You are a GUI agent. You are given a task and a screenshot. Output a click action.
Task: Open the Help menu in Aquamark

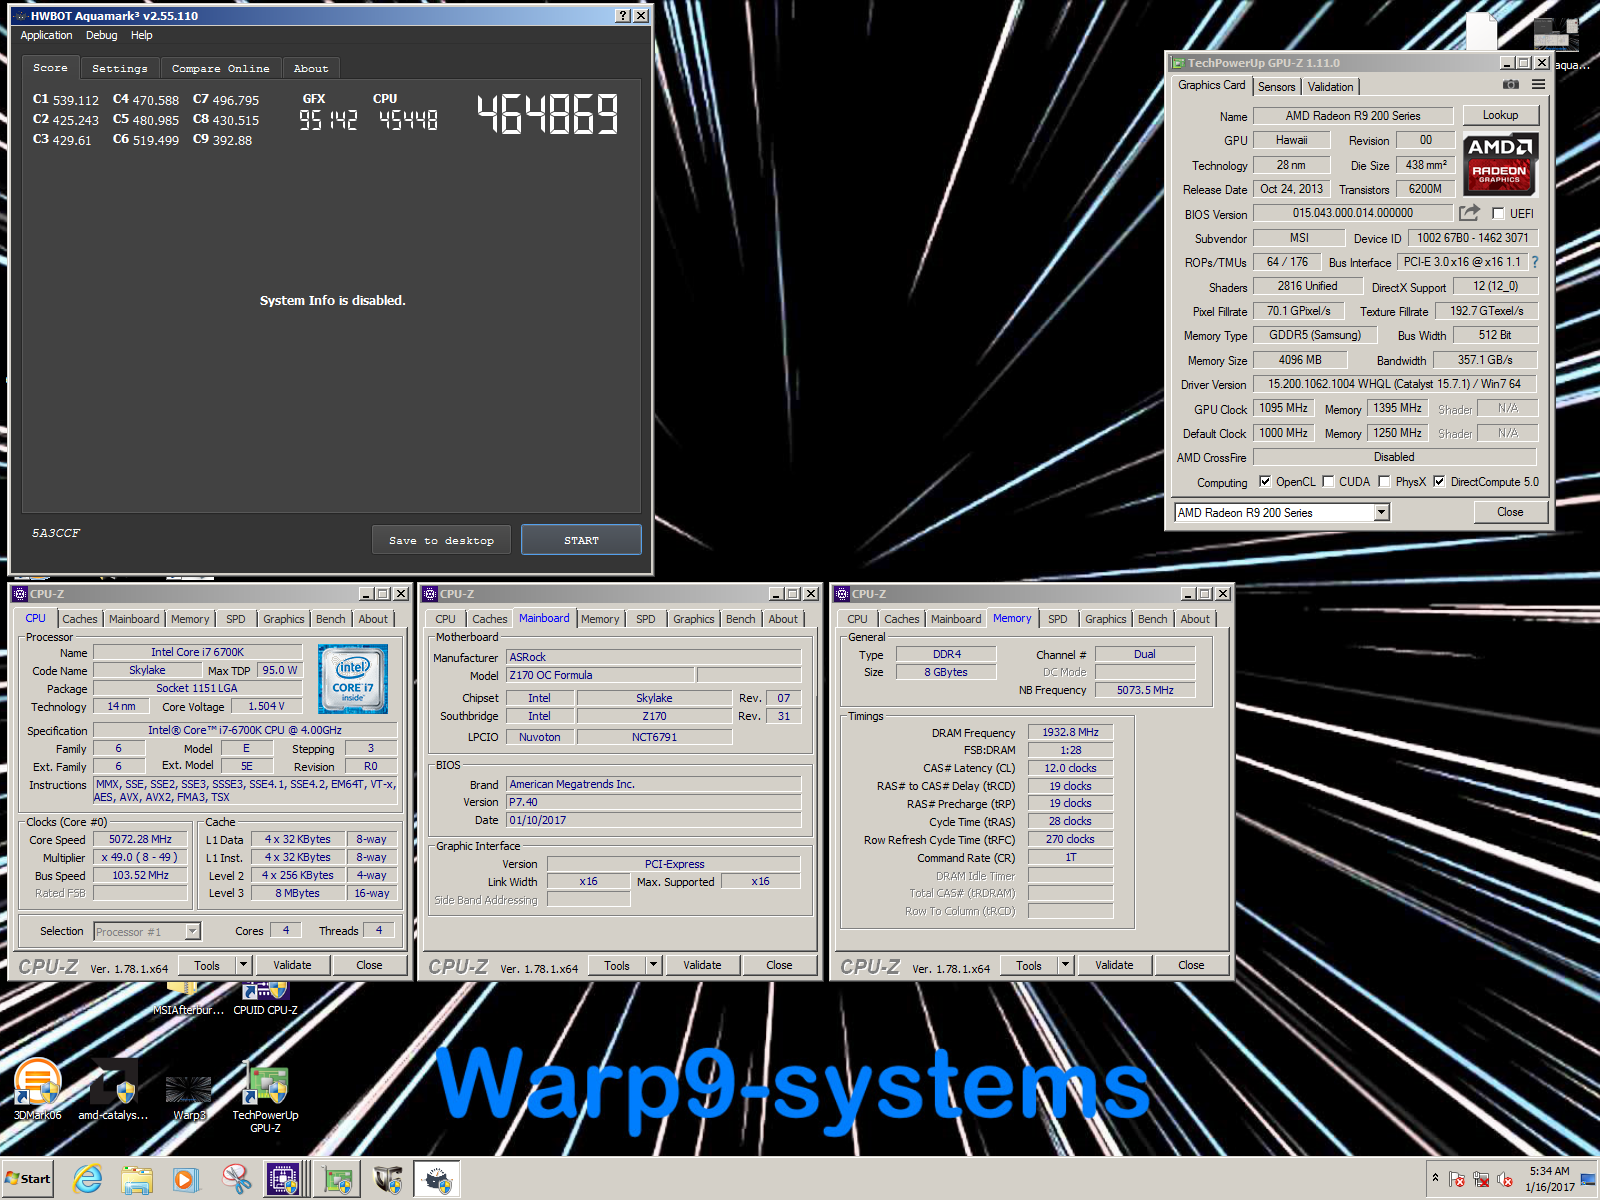point(141,35)
